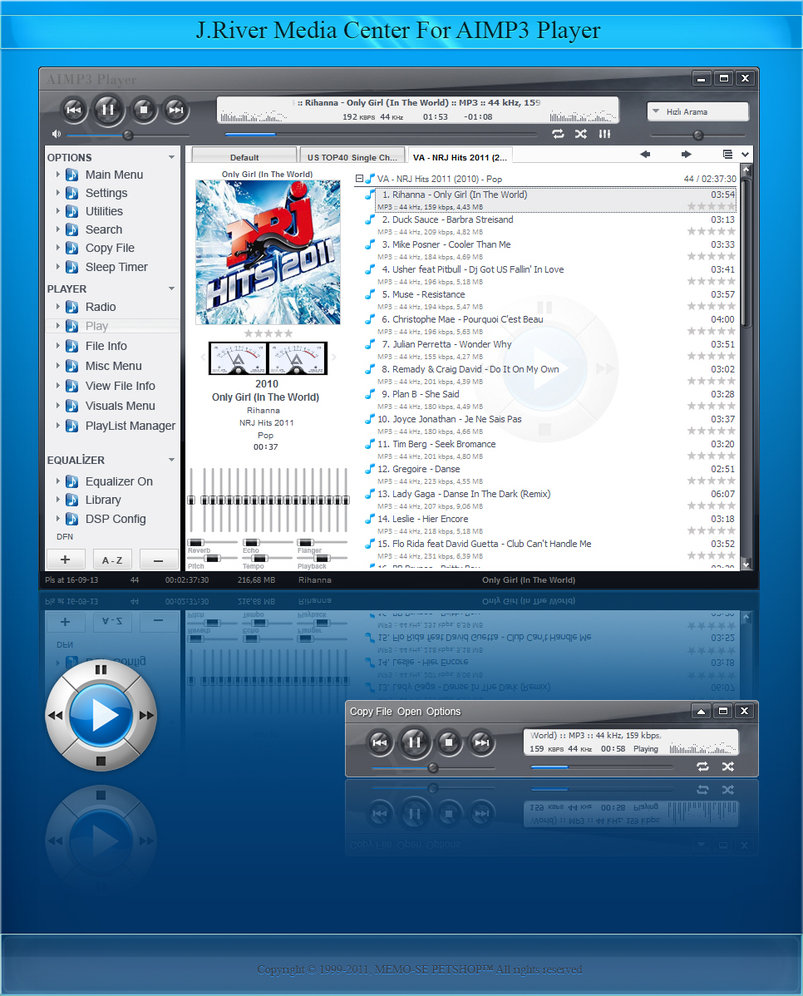This screenshot has width=803, height=996.
Task: Open the Options menu in mini player
Action: (x=443, y=711)
